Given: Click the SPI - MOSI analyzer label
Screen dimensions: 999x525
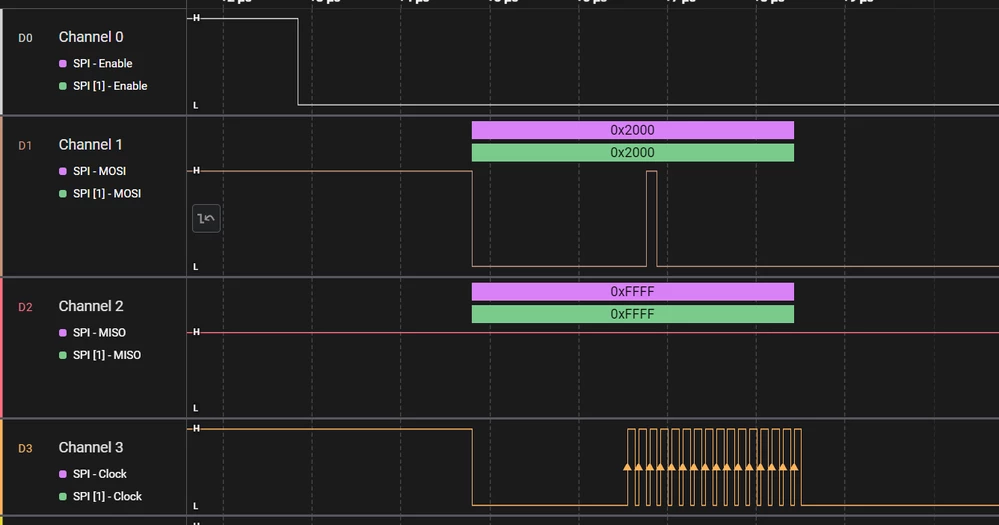Looking at the screenshot, I should coord(99,171).
